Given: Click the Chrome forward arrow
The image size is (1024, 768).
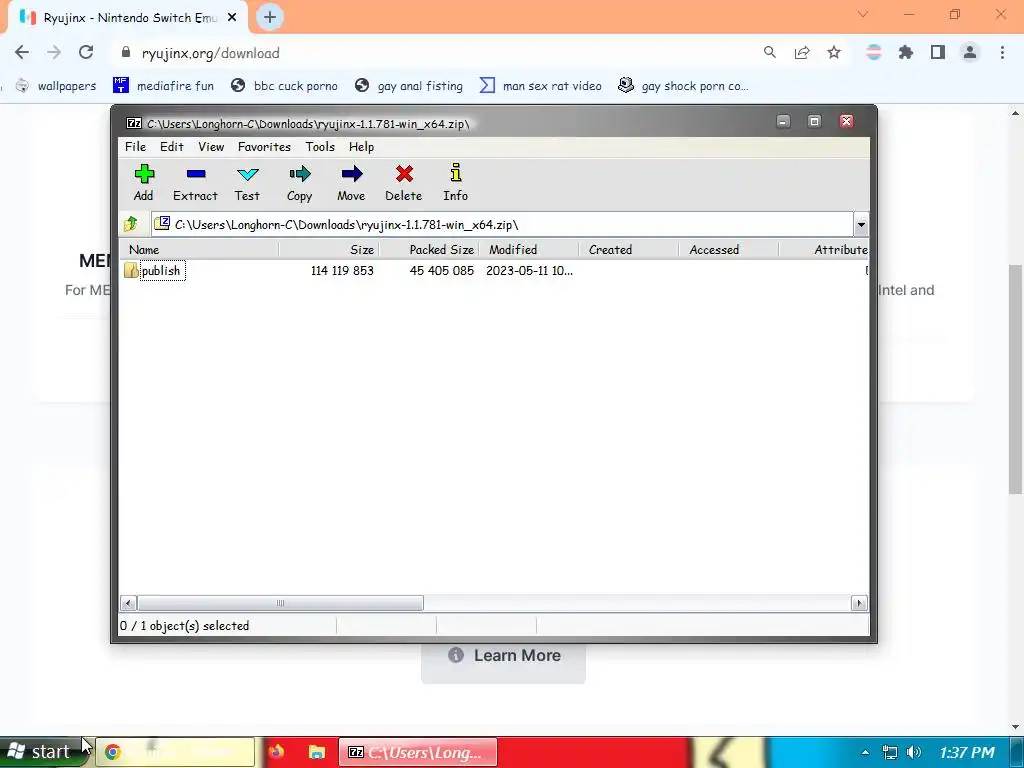Looking at the screenshot, I should click(x=54, y=52).
